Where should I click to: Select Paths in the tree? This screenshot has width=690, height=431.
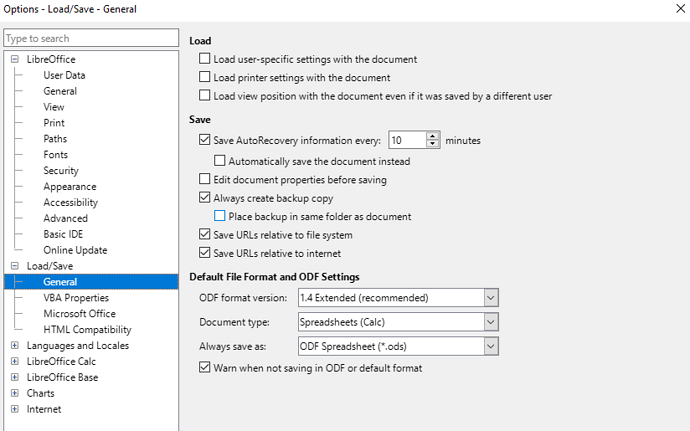(x=55, y=139)
